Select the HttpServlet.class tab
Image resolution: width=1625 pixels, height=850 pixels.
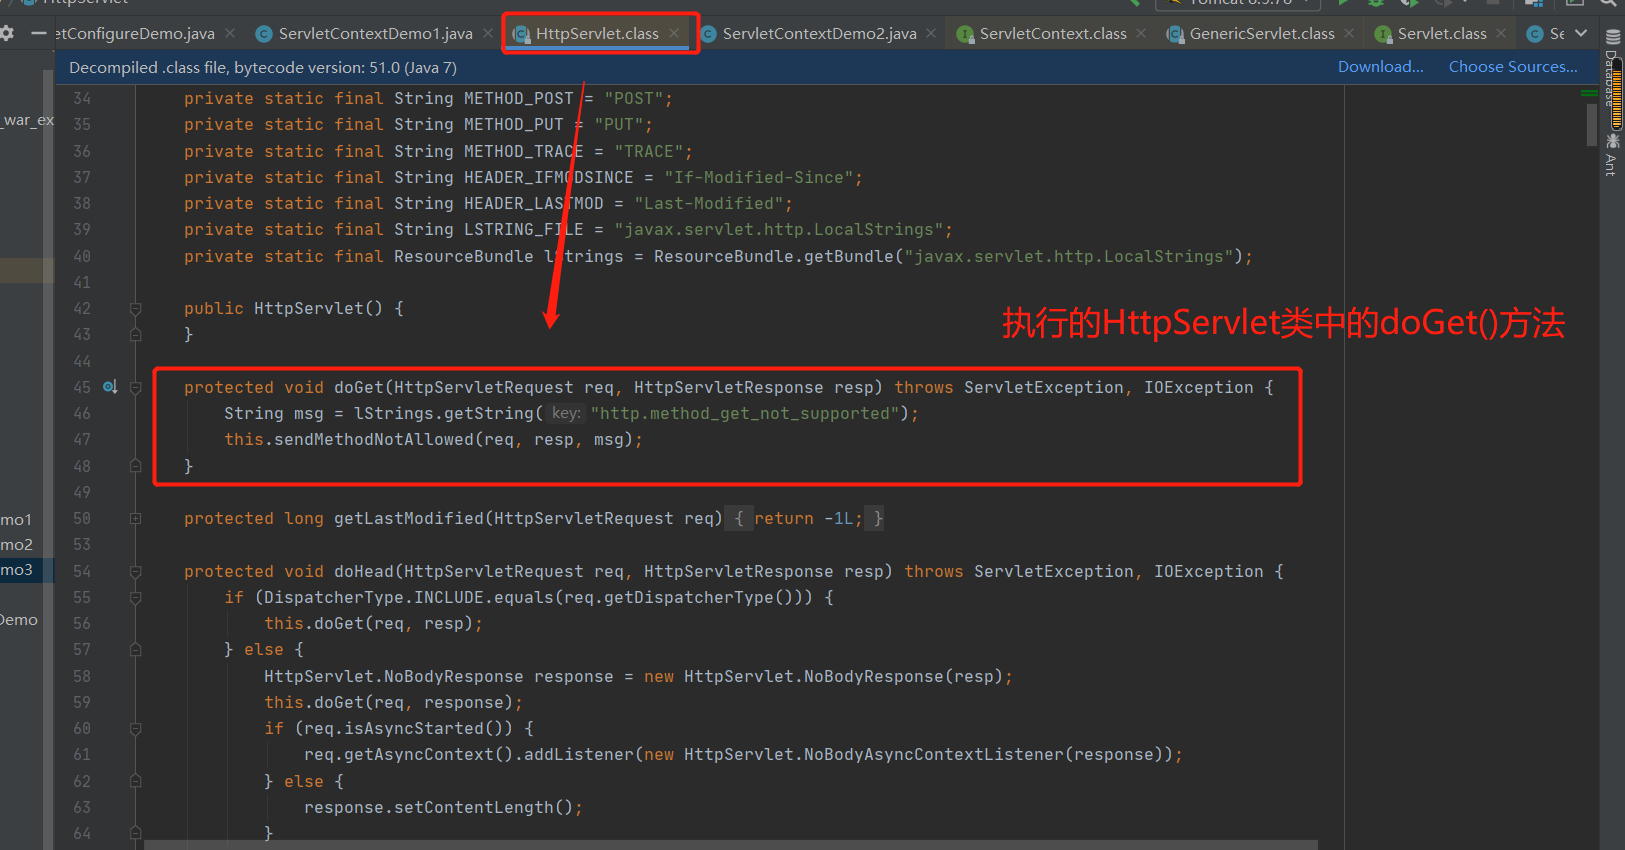click(597, 34)
